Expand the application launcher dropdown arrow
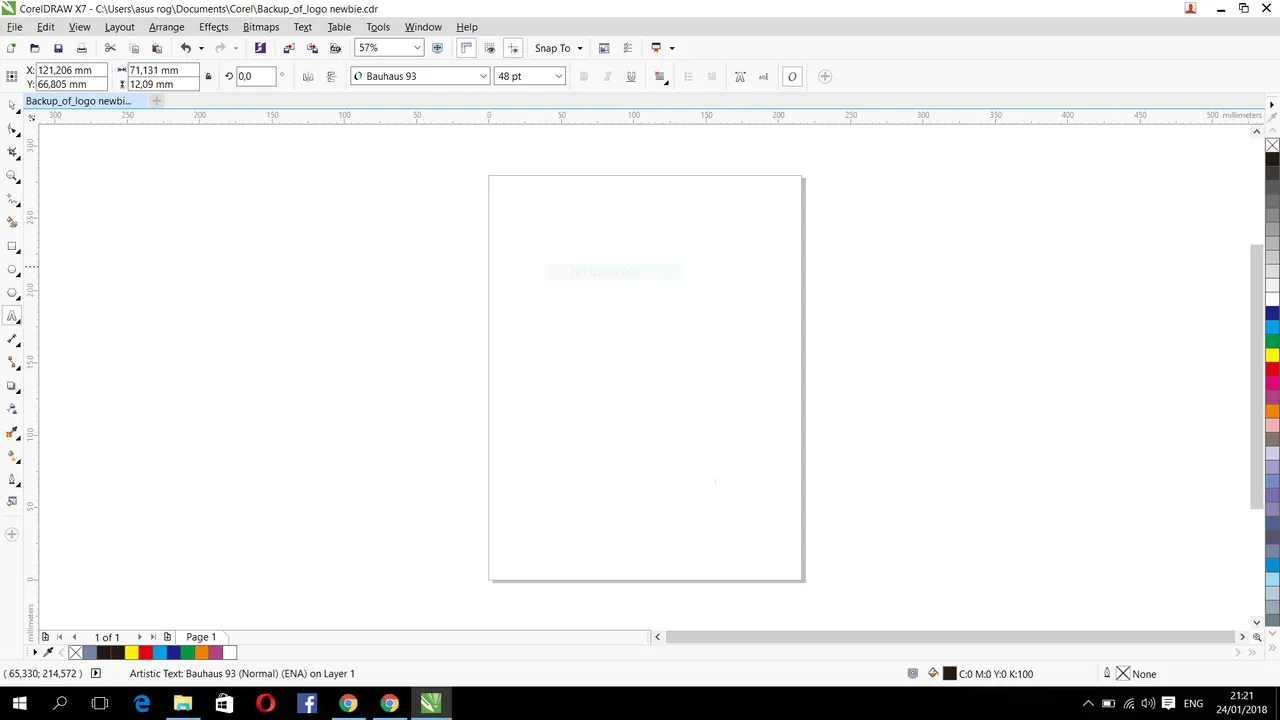The height and width of the screenshot is (720, 1280). coord(672,48)
